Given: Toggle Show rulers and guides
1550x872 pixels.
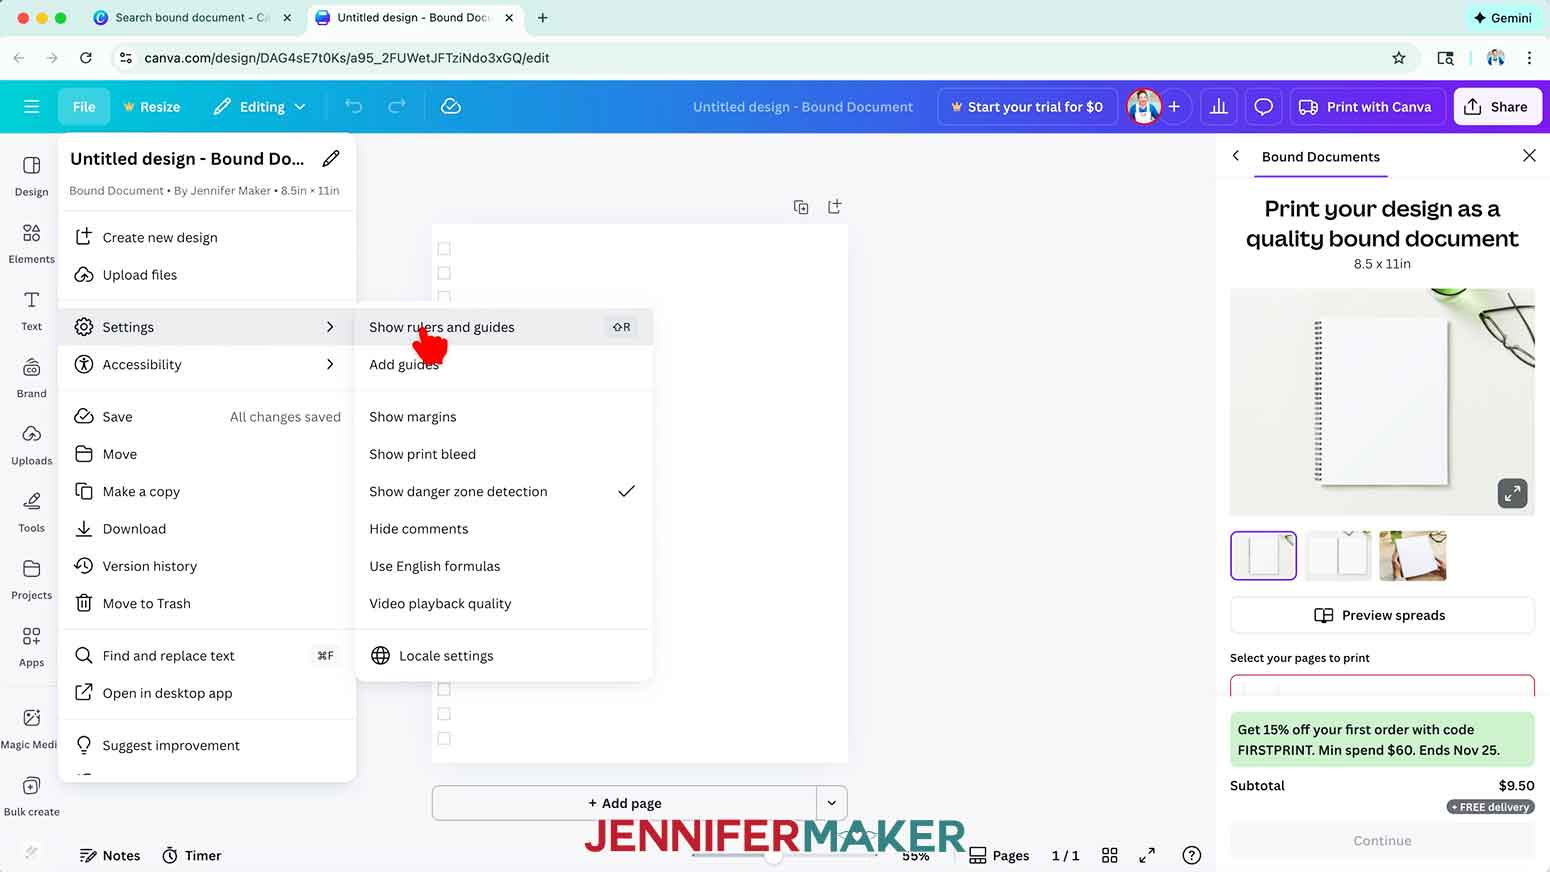Looking at the screenshot, I should click(x=503, y=327).
